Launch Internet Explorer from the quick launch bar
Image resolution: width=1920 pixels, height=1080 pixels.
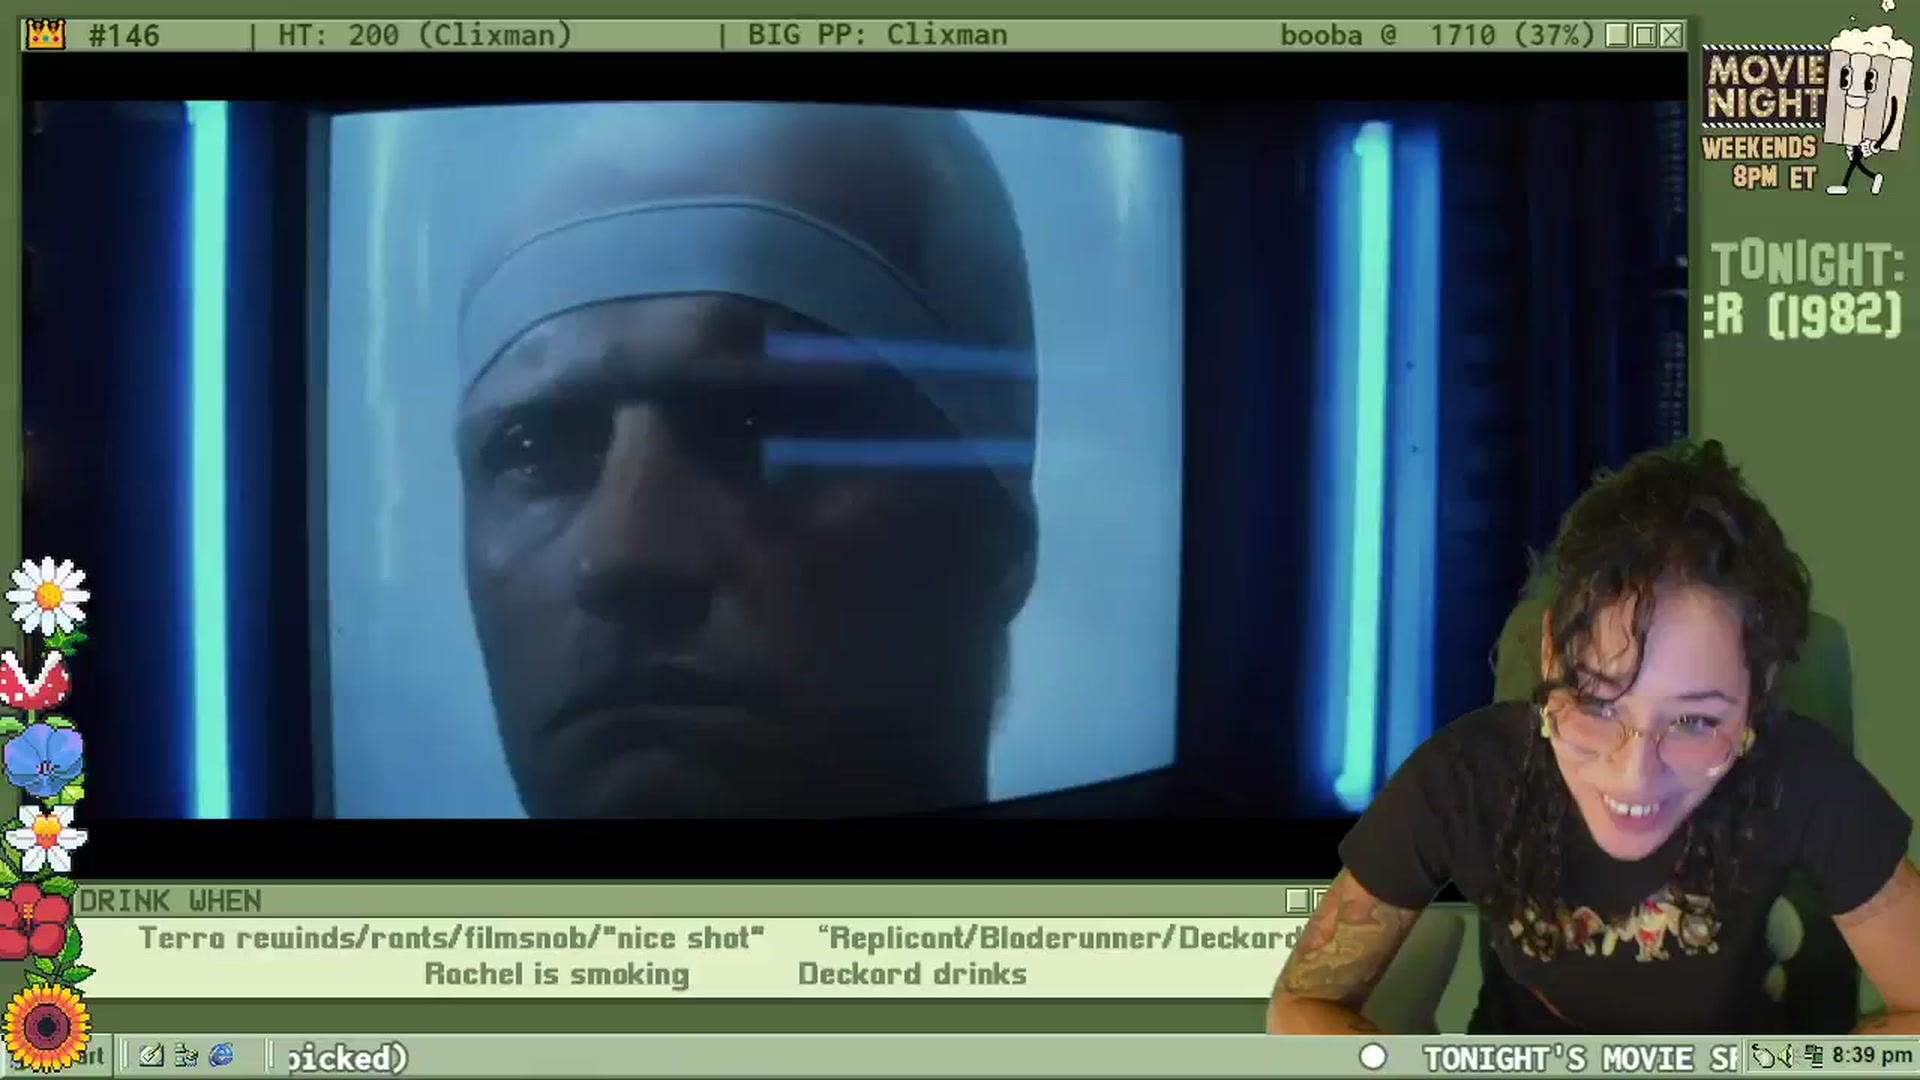[x=221, y=1055]
